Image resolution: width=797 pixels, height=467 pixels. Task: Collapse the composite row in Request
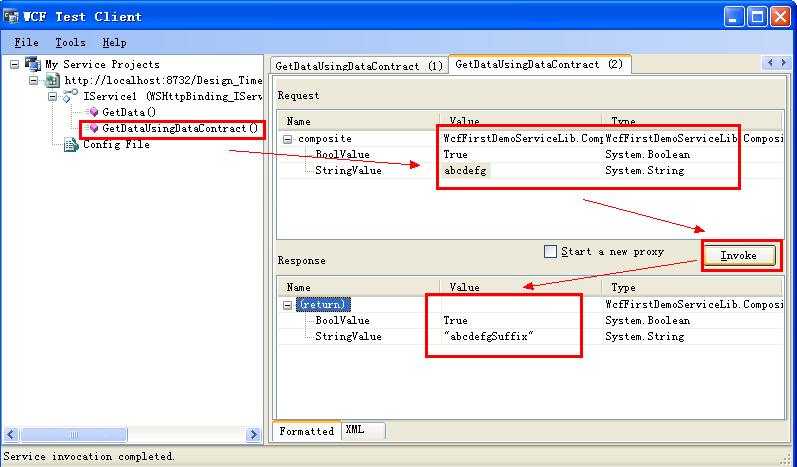[x=288, y=139]
